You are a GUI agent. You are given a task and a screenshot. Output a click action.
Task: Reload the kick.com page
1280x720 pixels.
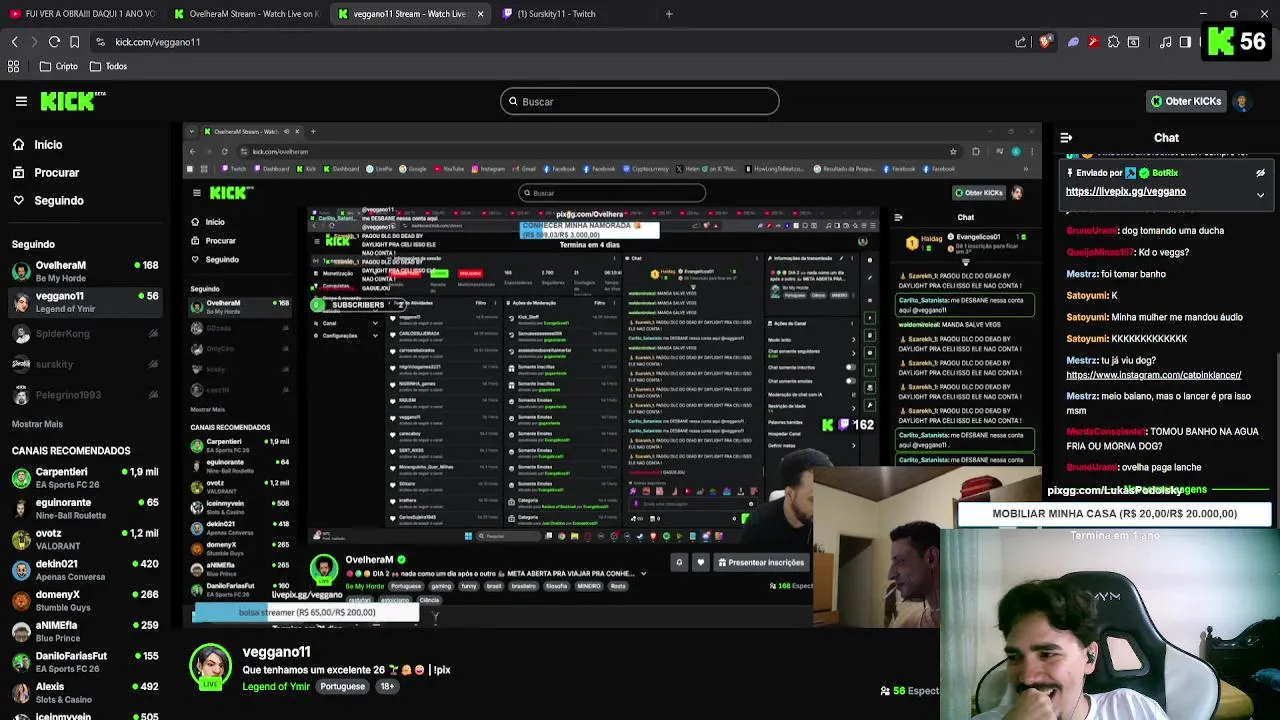54,42
